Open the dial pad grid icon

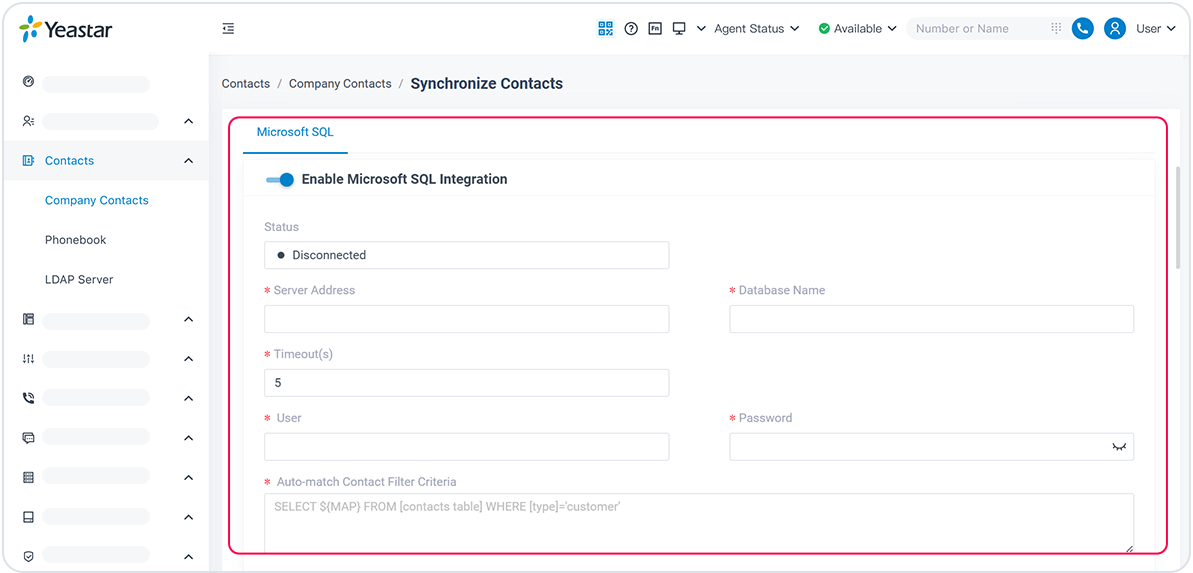tap(1056, 28)
